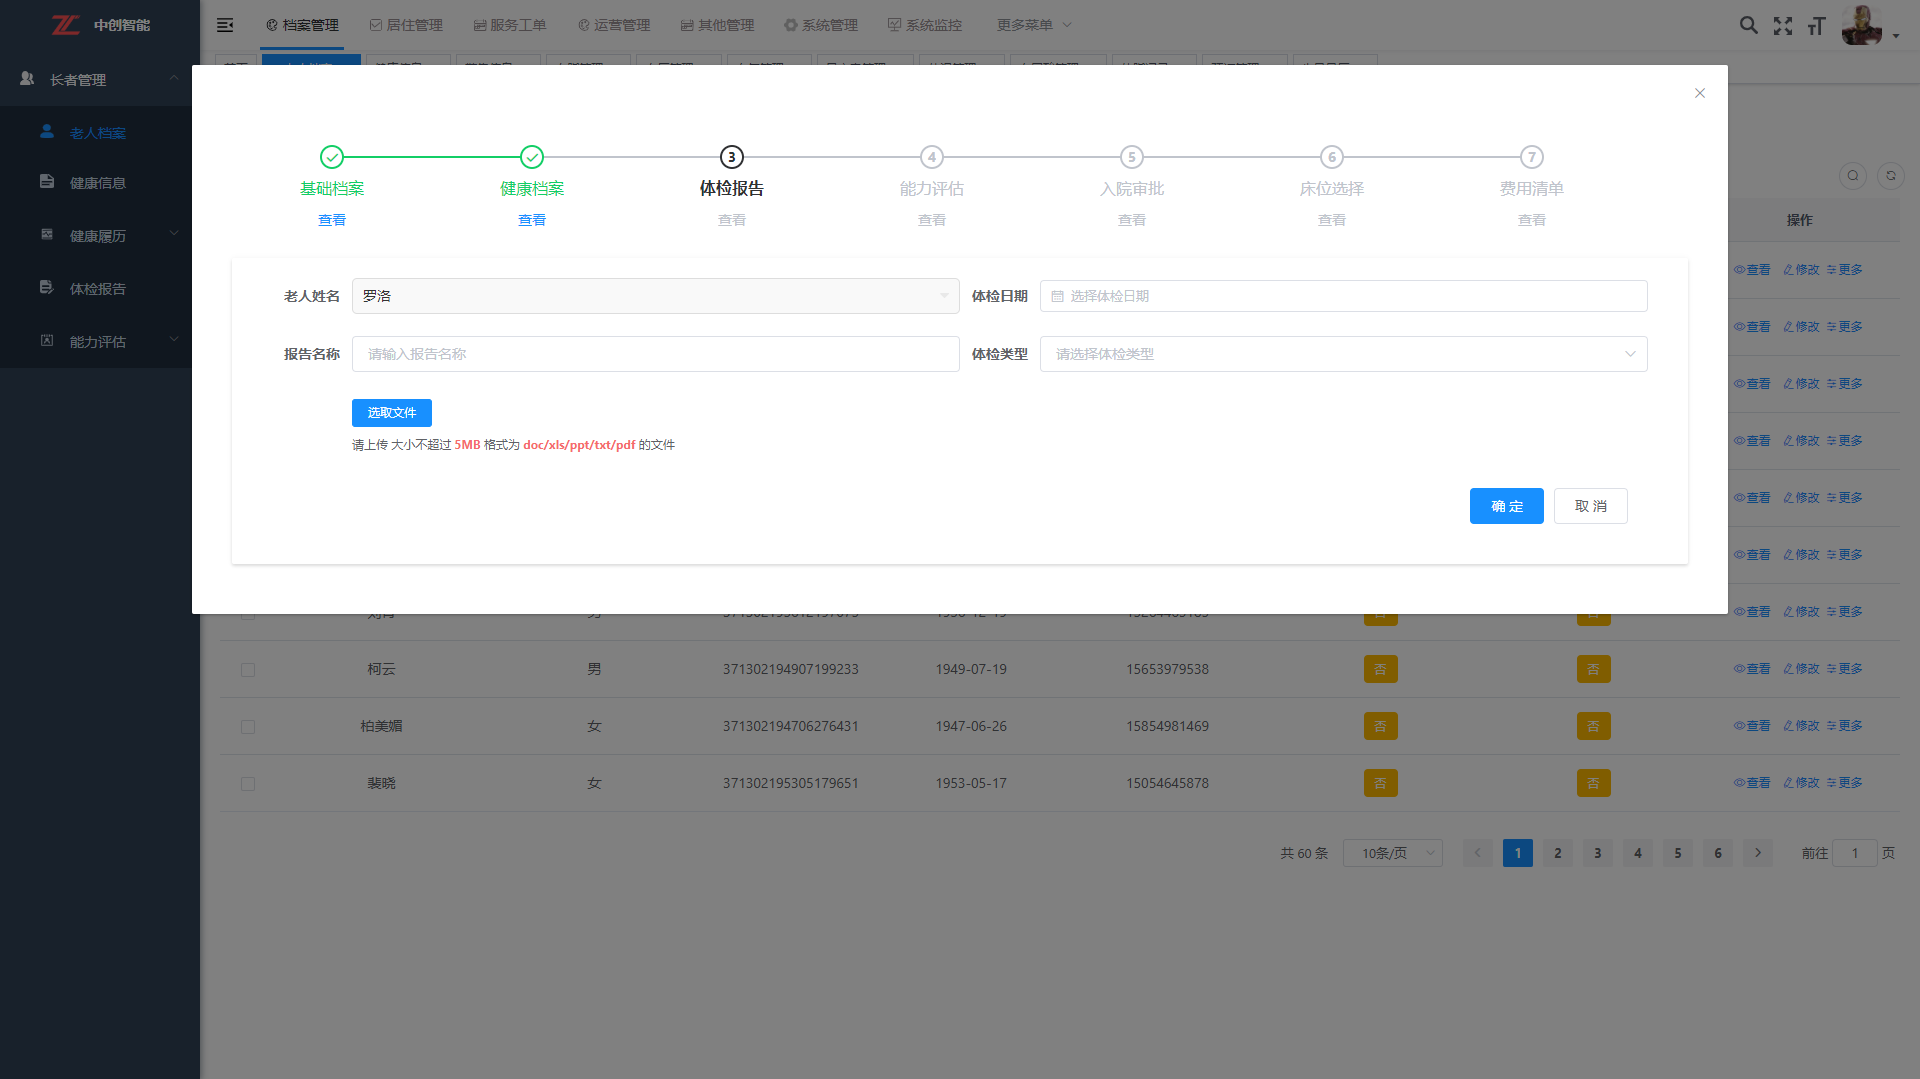Open the 老人姓名 dropdown
The height and width of the screenshot is (1079, 1920).
click(655, 296)
